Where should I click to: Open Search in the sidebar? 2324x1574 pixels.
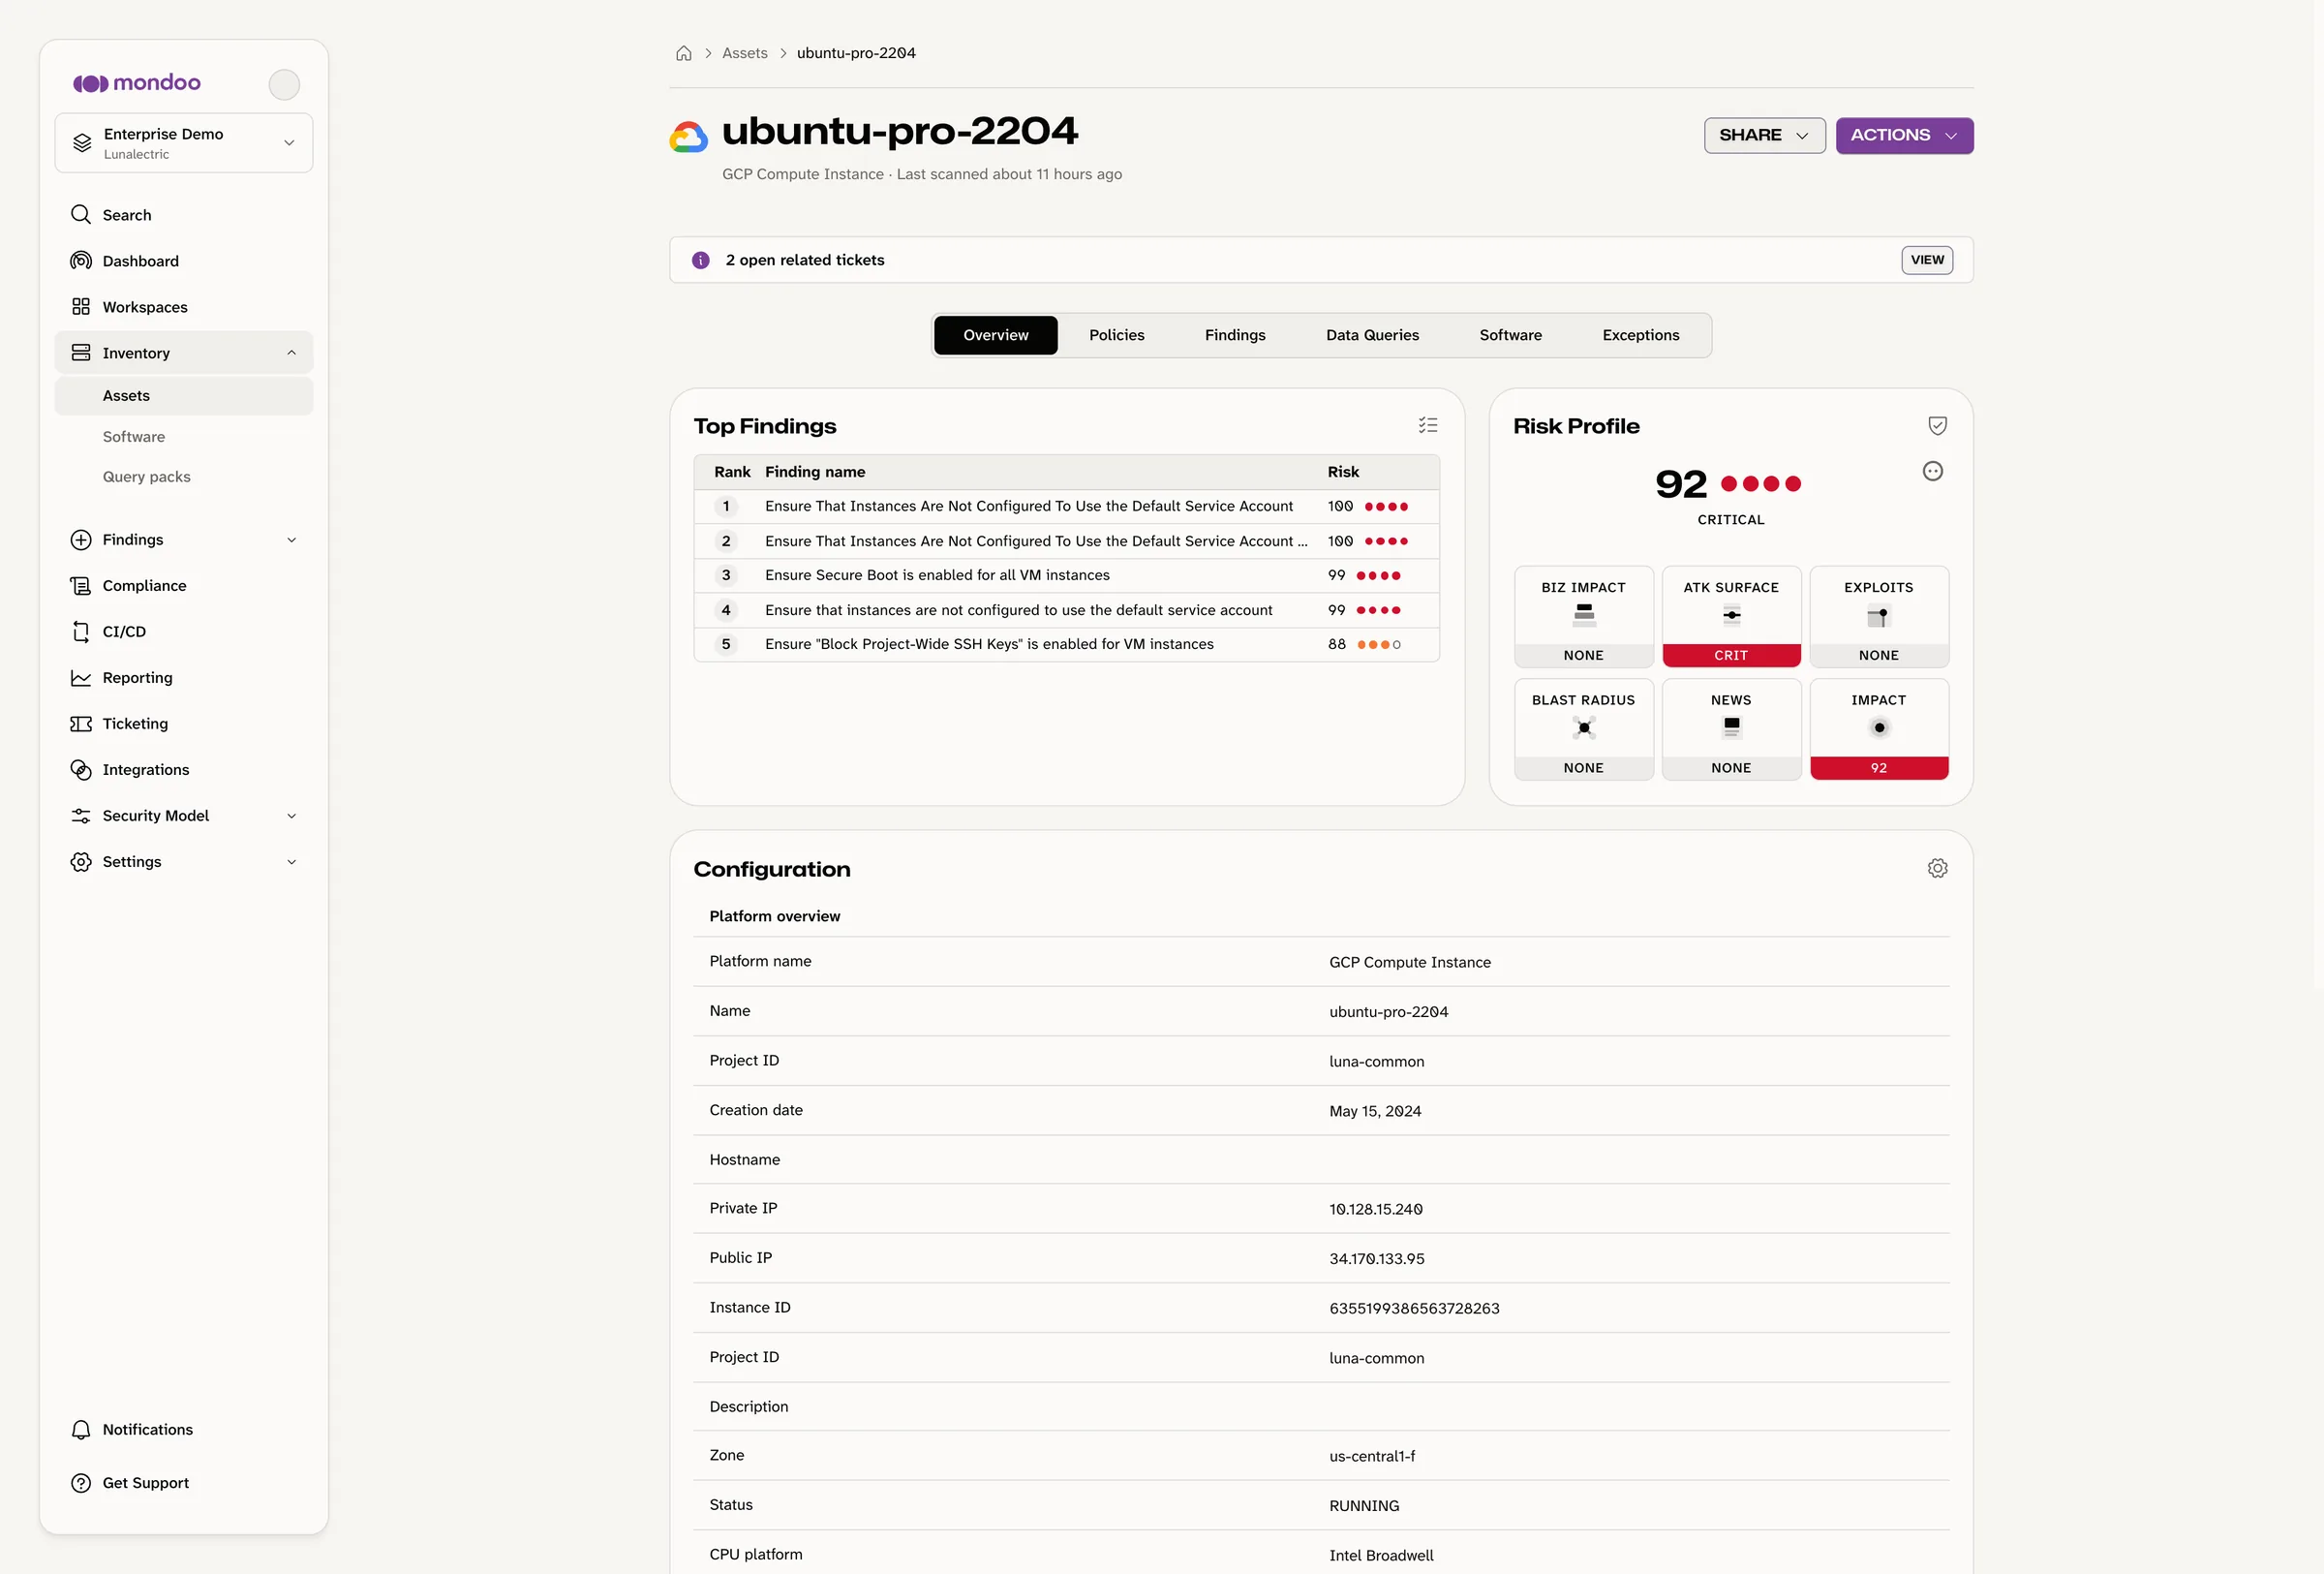(x=183, y=215)
